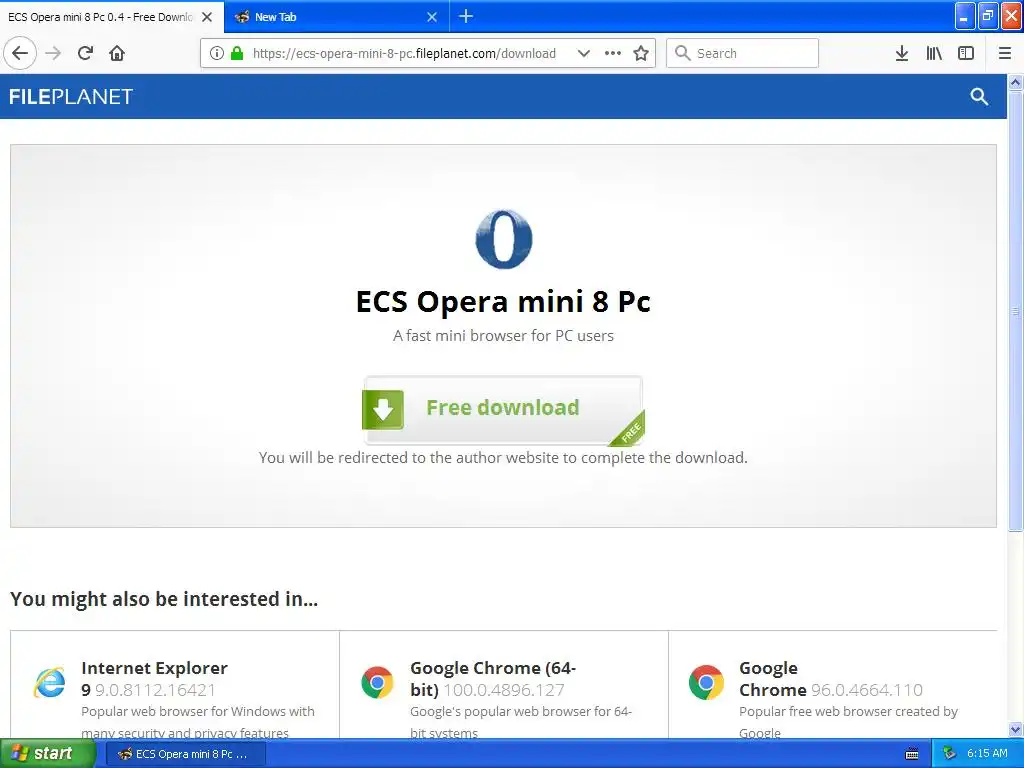Click the forward navigation arrow
The width and height of the screenshot is (1024, 768).
pyautogui.click(x=54, y=53)
